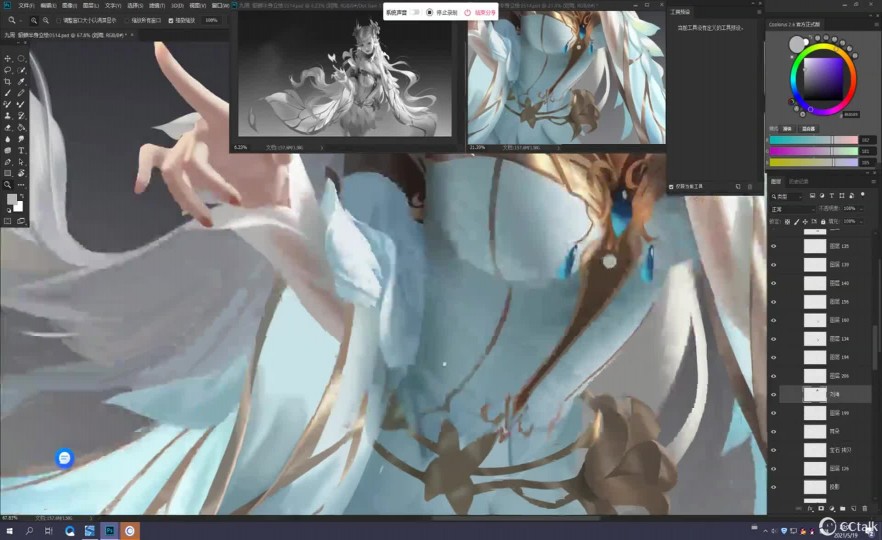Toggle system sound switch in recording bar
882x540 pixels.
(415, 12)
